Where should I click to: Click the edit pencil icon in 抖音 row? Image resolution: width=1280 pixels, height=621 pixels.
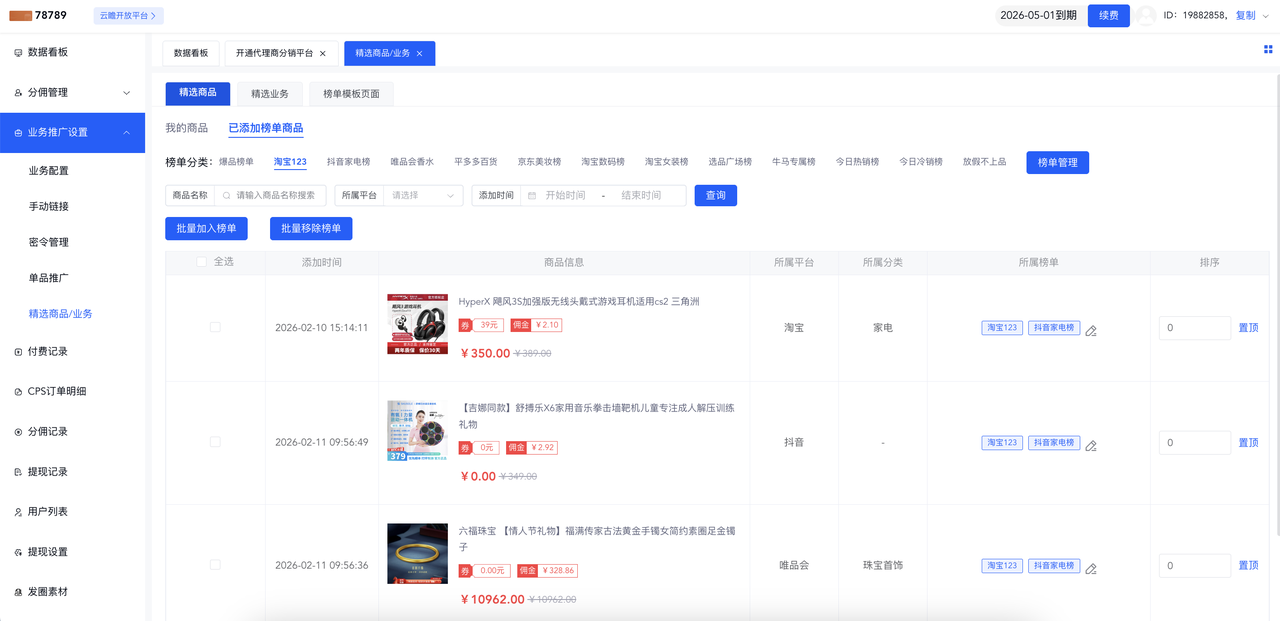point(1091,445)
